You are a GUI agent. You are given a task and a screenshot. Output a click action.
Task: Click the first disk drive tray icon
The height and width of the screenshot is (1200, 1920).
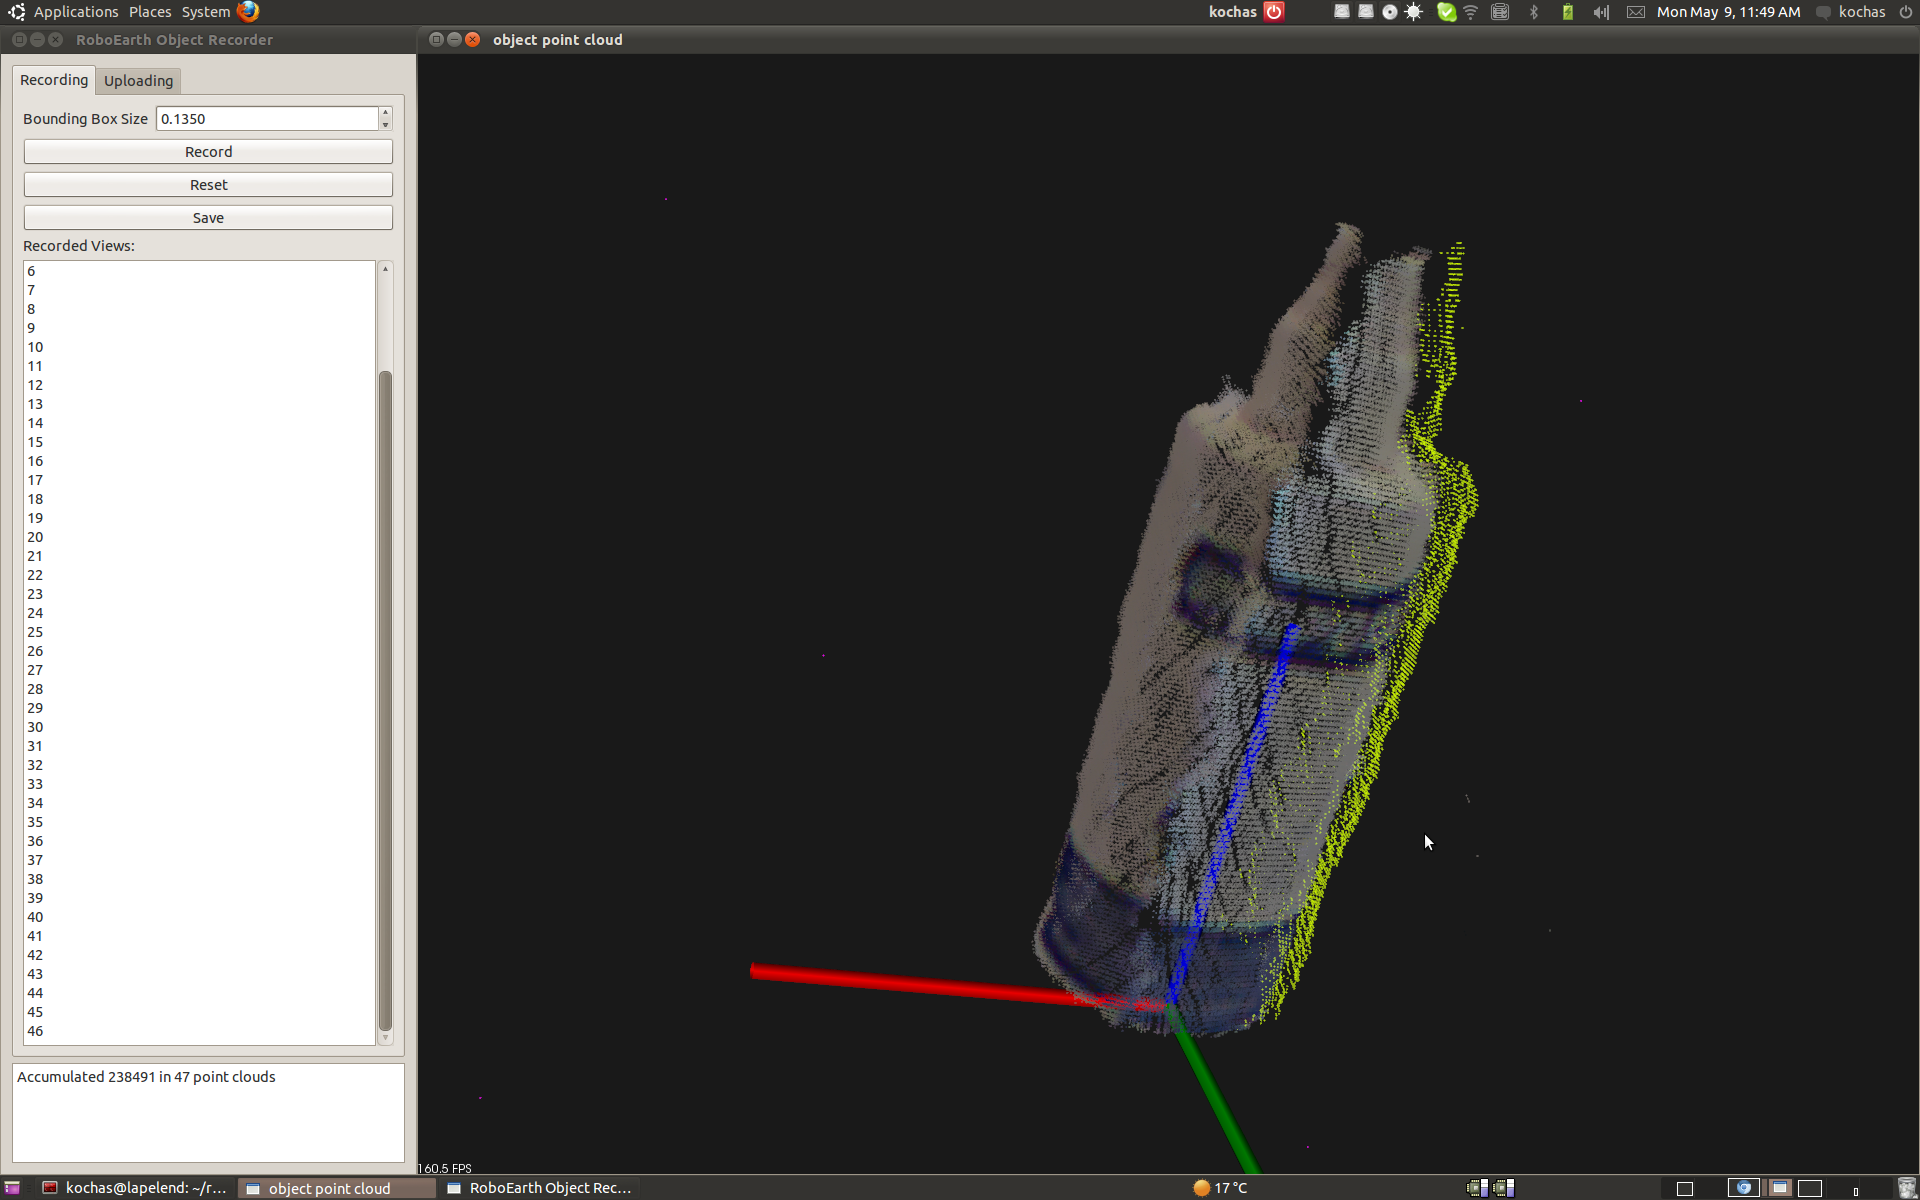coord(1342,12)
